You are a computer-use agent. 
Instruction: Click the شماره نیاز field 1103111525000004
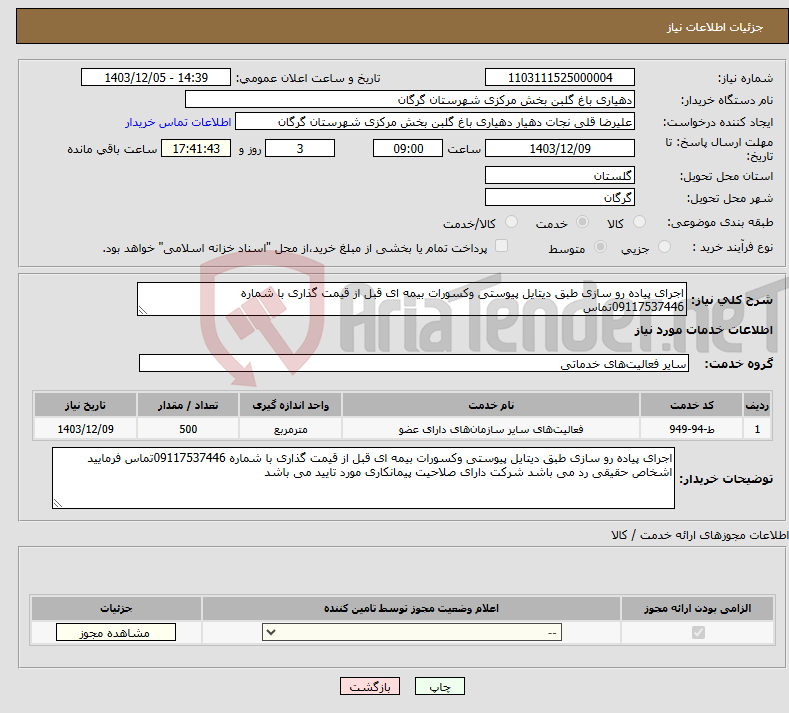point(560,77)
